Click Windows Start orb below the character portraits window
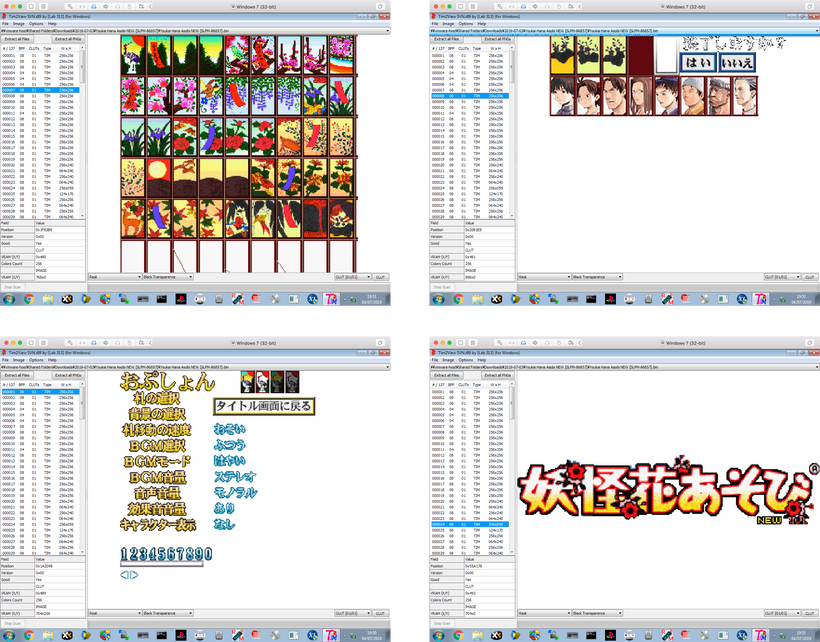The width and height of the screenshot is (820, 642). coord(440,298)
